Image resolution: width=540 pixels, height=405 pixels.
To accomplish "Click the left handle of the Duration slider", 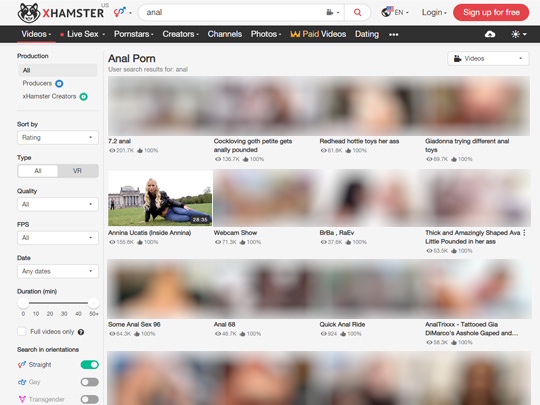I will click(23, 303).
